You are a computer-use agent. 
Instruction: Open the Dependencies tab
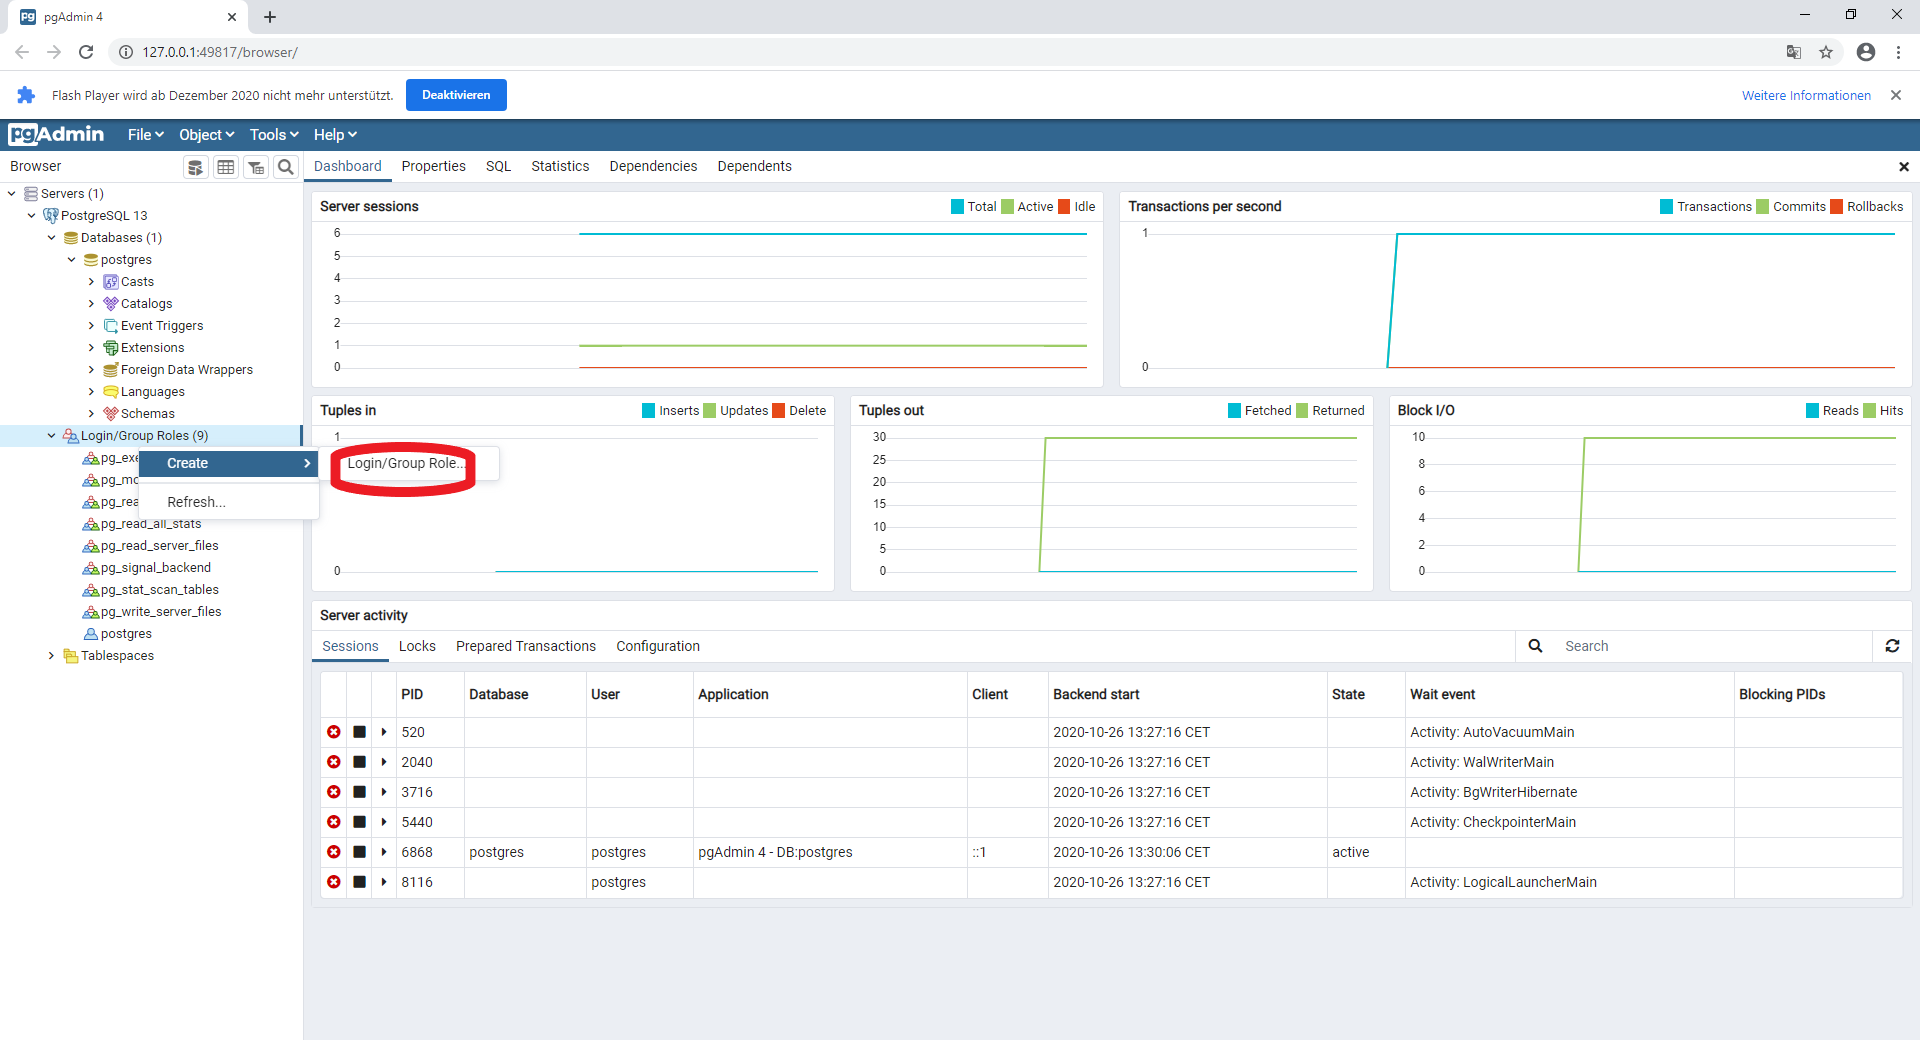653,167
